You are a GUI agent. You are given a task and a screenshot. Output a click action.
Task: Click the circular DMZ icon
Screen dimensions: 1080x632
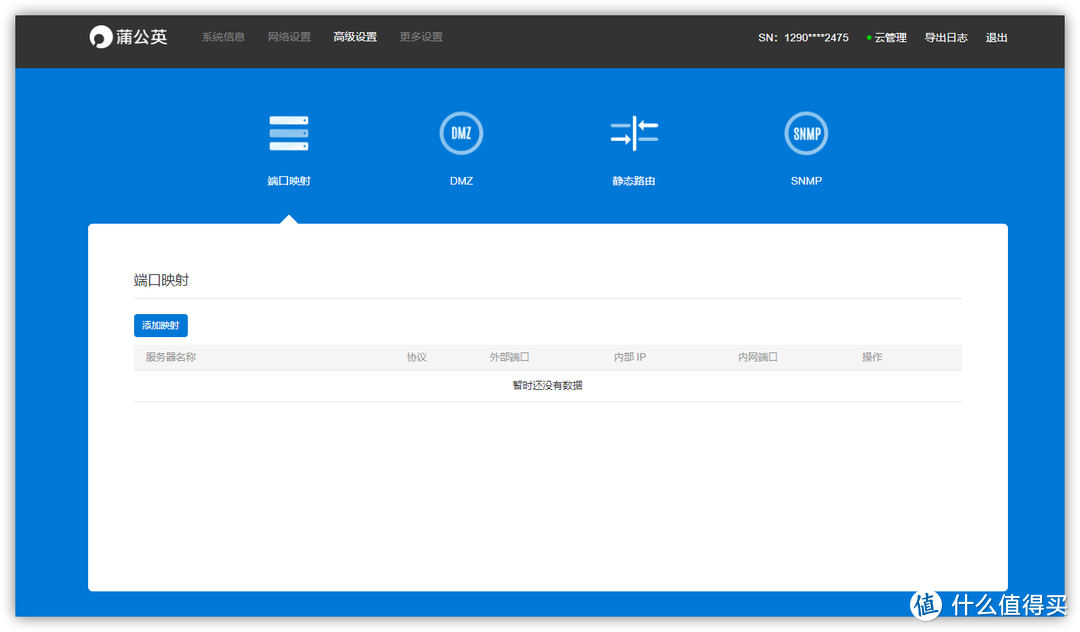click(461, 133)
